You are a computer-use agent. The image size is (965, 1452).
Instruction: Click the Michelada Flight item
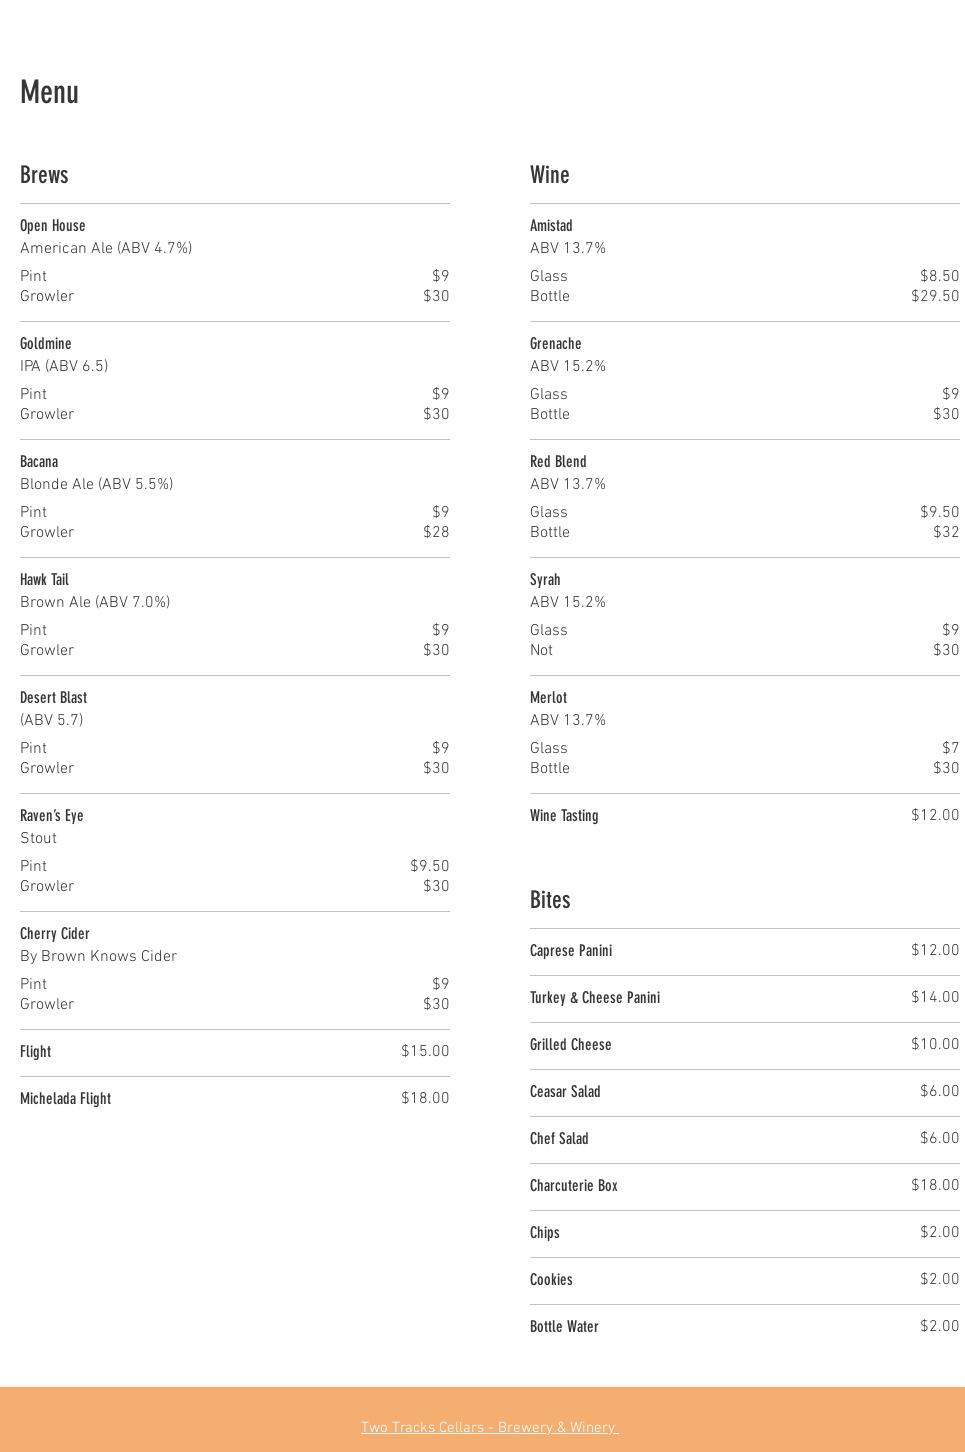point(65,1099)
